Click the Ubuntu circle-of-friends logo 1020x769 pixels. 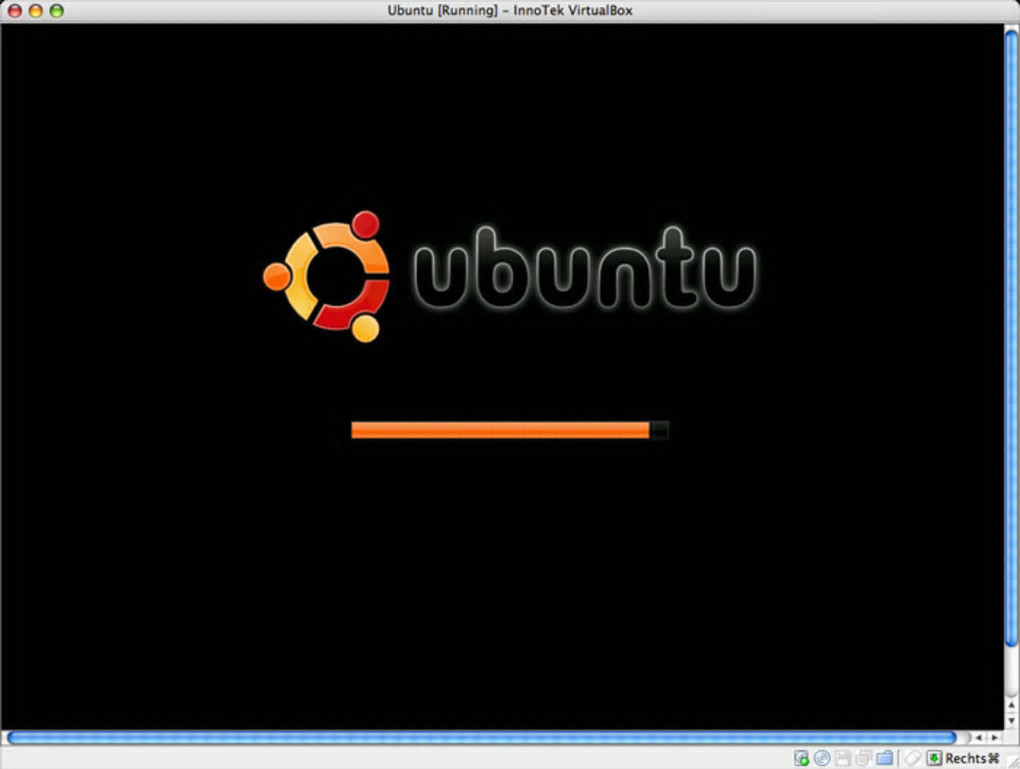327,277
